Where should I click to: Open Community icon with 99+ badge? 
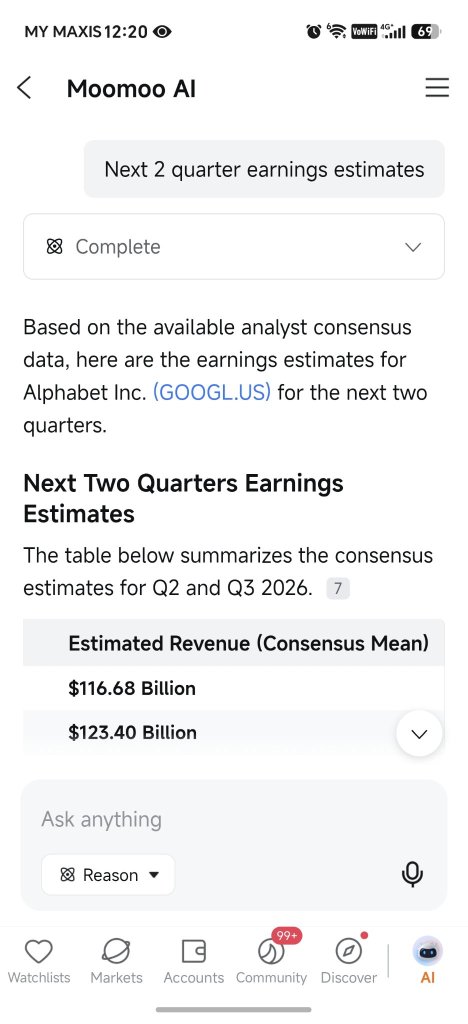tap(272, 952)
